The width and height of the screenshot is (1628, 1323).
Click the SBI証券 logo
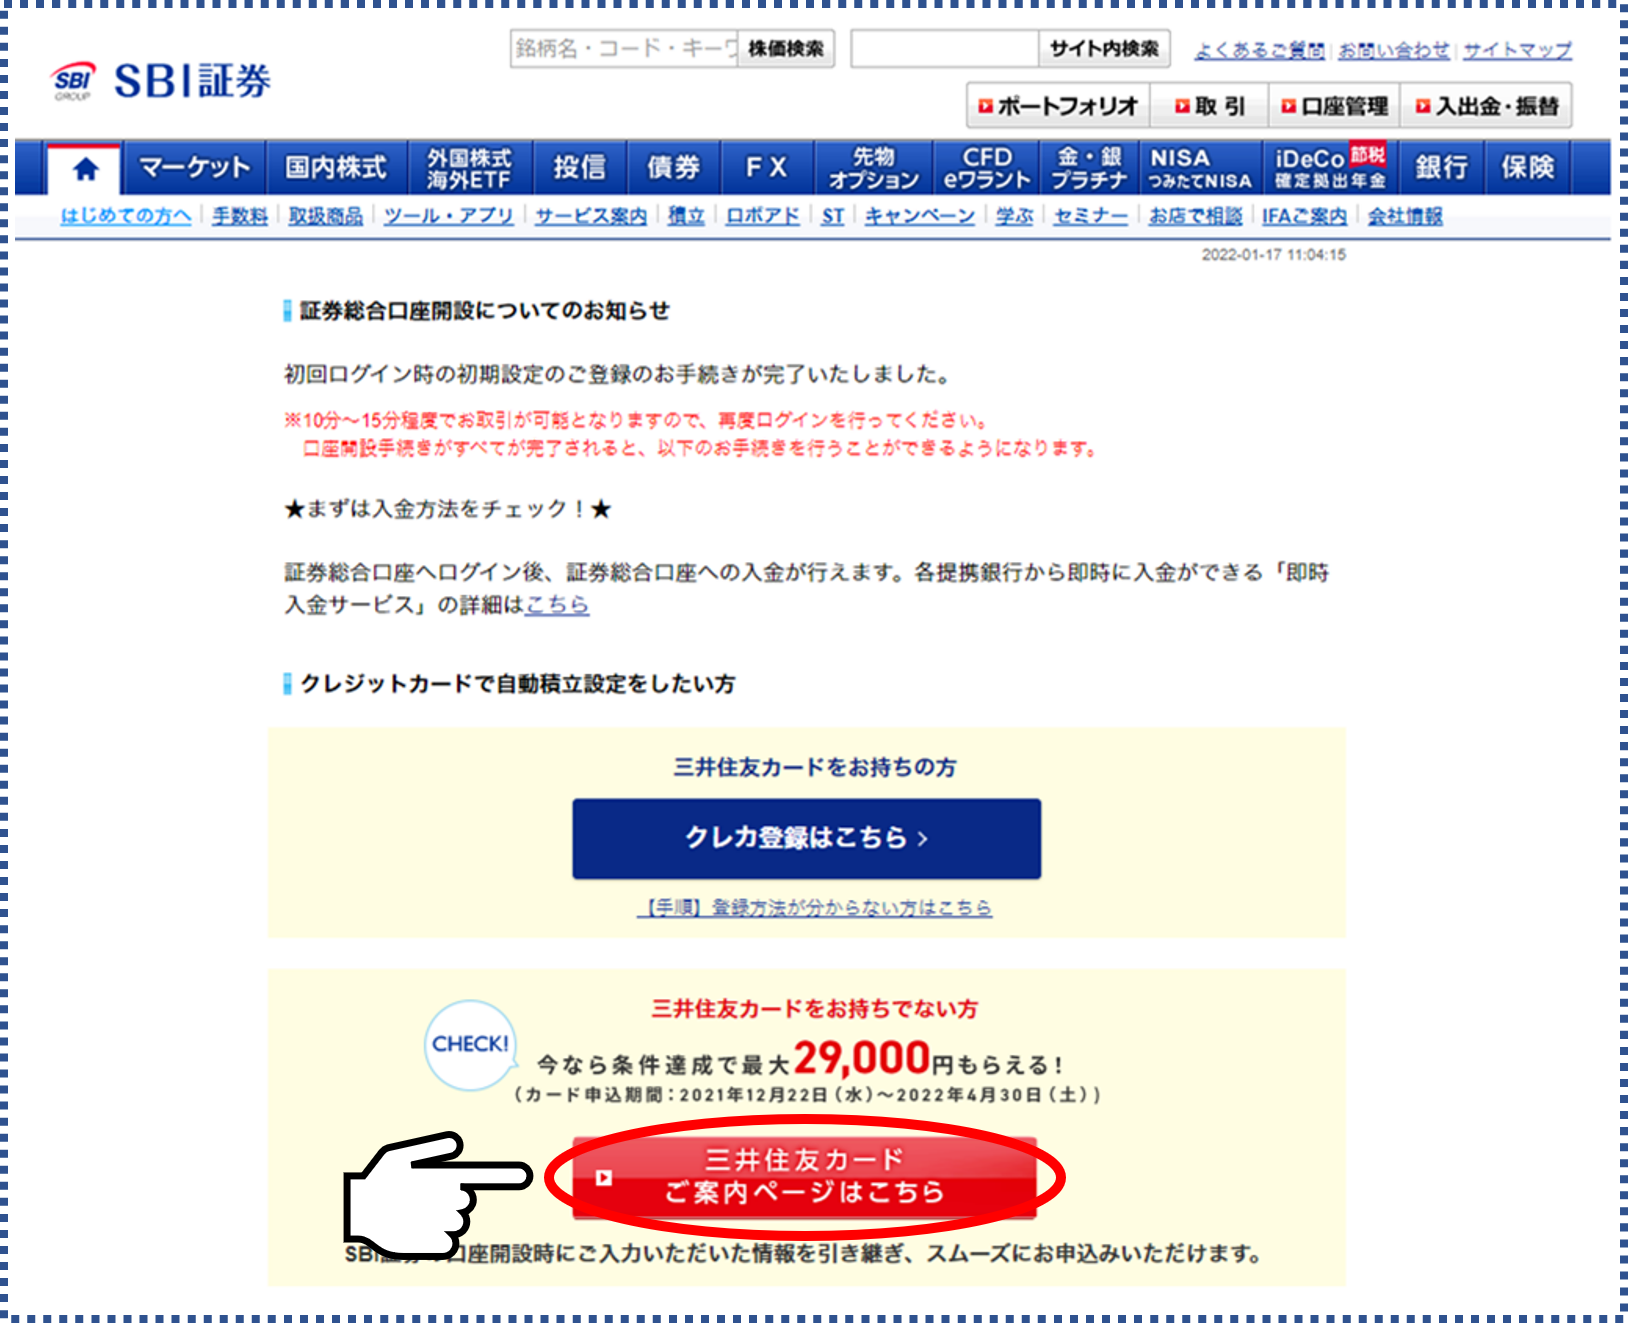tap(161, 81)
